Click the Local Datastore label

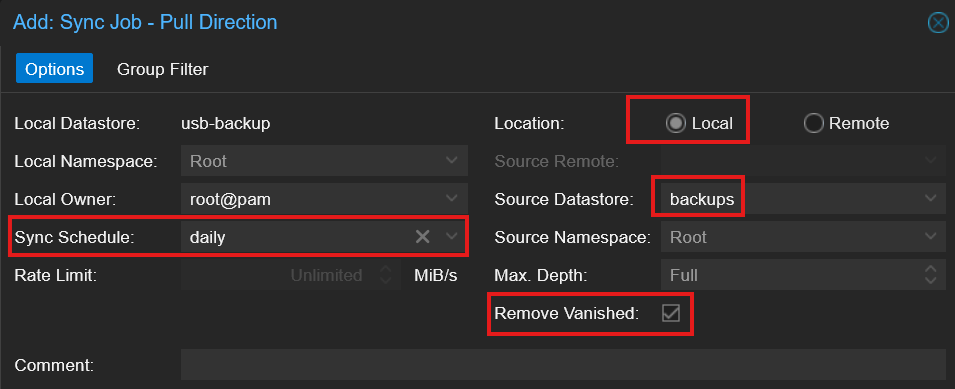pos(77,124)
